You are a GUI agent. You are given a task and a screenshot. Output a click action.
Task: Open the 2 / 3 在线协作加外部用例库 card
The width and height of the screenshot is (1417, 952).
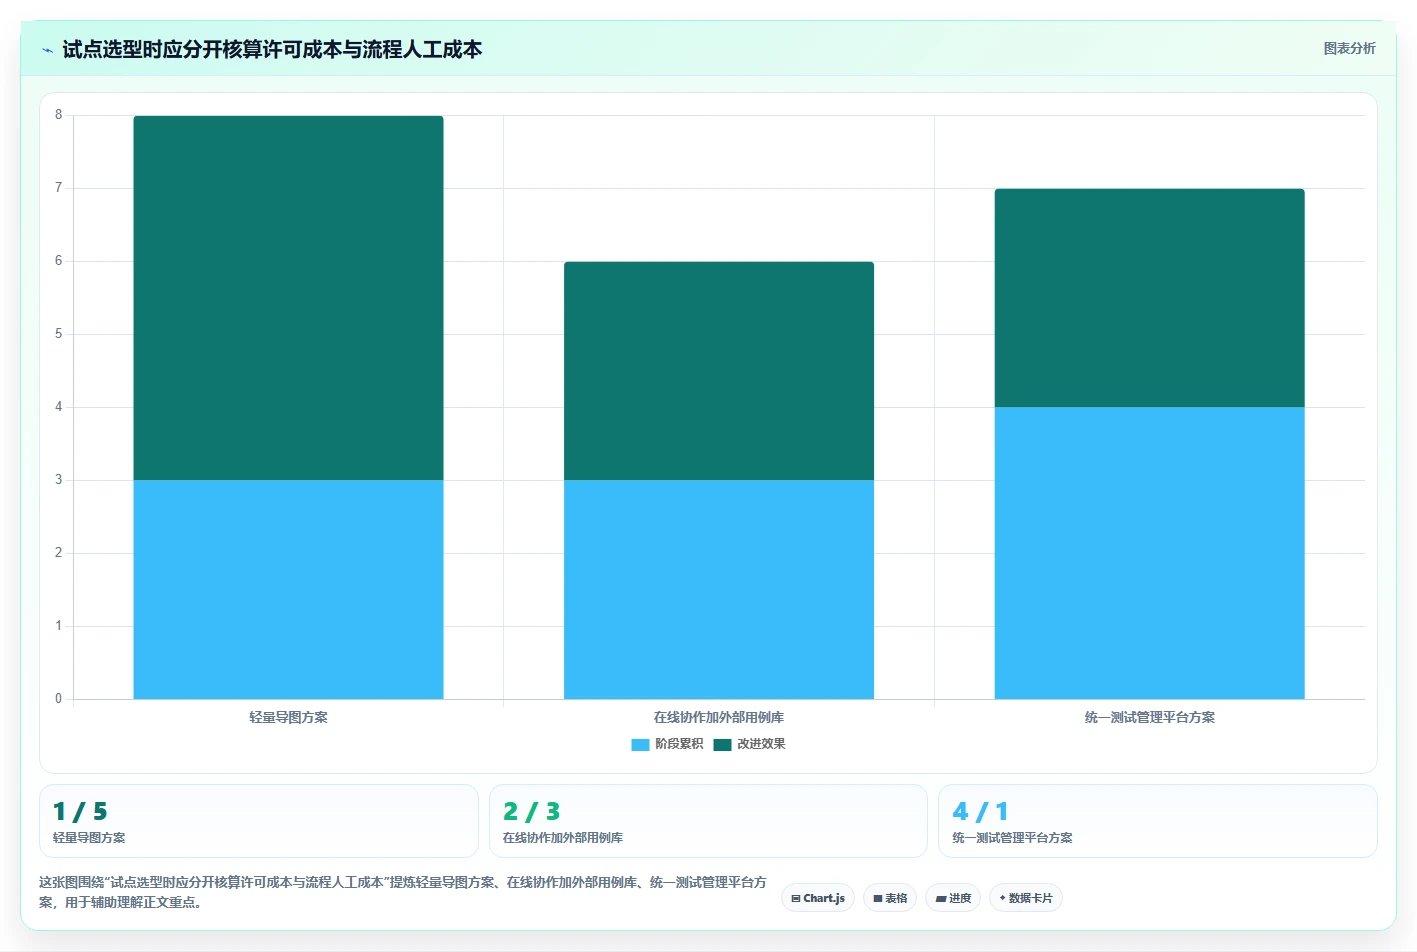click(708, 821)
